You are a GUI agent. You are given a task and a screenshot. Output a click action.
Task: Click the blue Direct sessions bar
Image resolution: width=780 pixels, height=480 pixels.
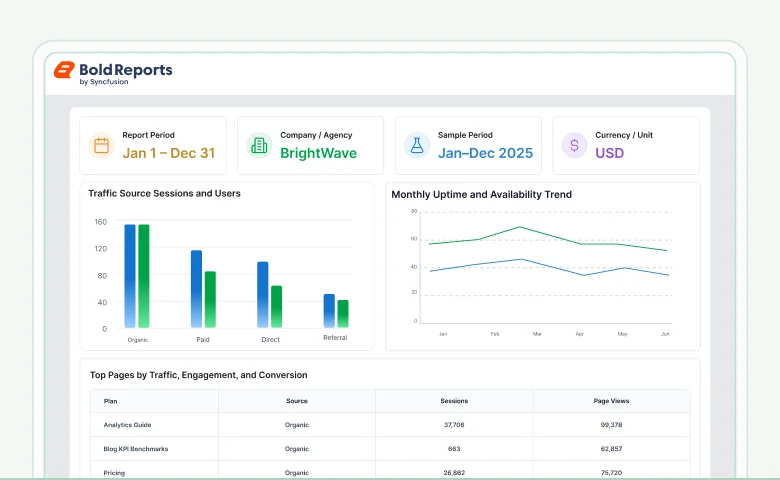click(x=263, y=294)
